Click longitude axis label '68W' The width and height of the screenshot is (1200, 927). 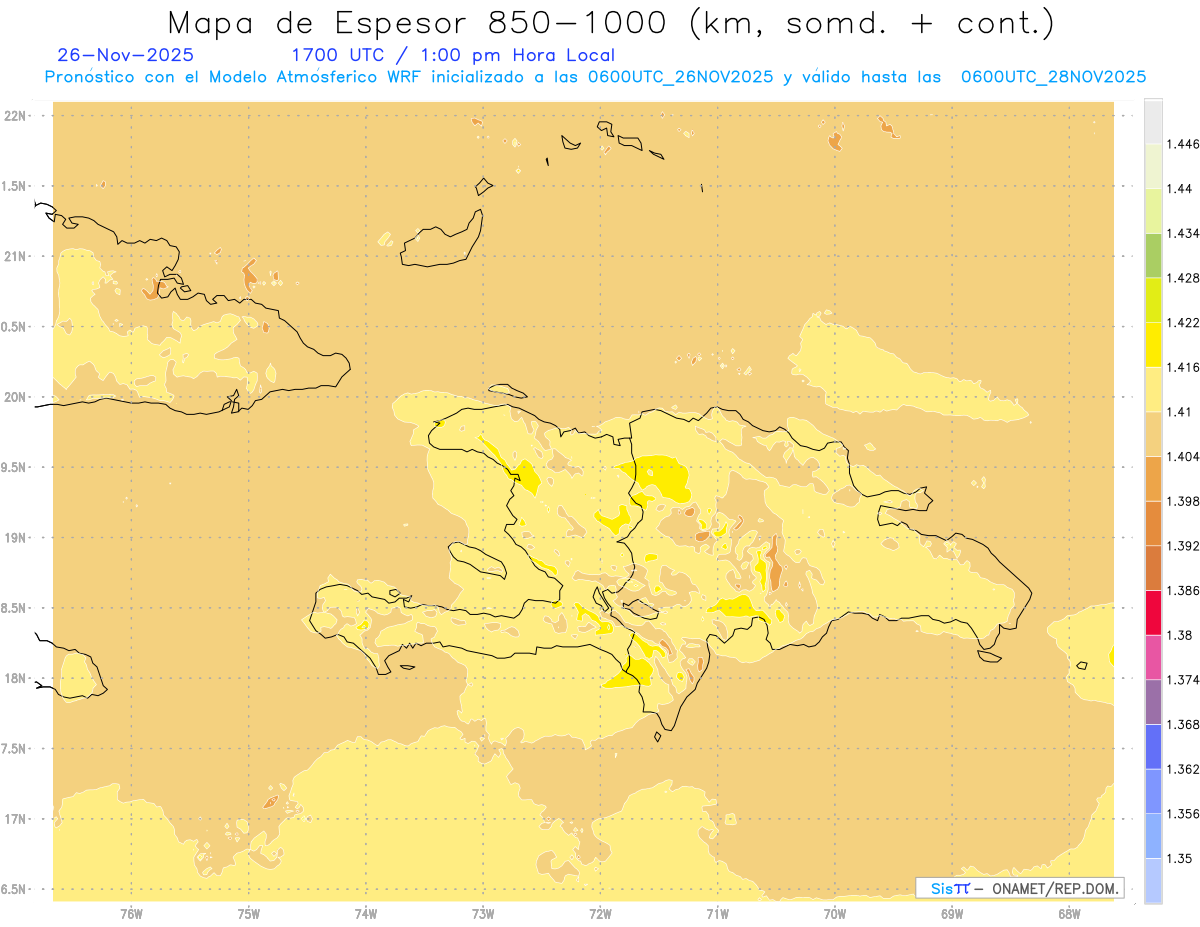point(1069,914)
